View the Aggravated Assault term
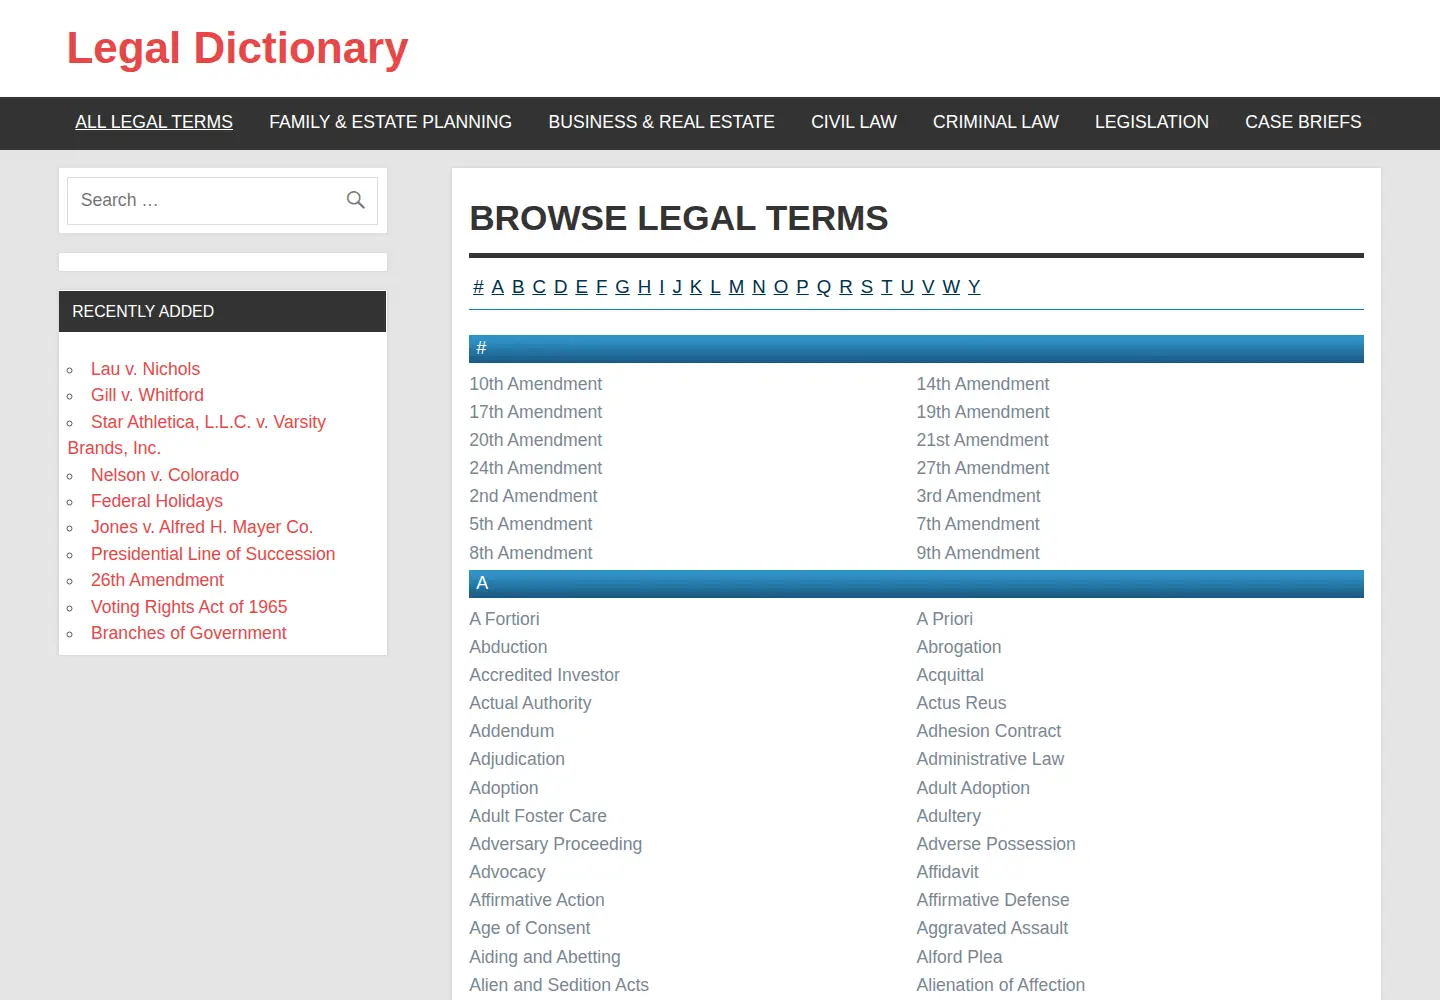 (992, 928)
